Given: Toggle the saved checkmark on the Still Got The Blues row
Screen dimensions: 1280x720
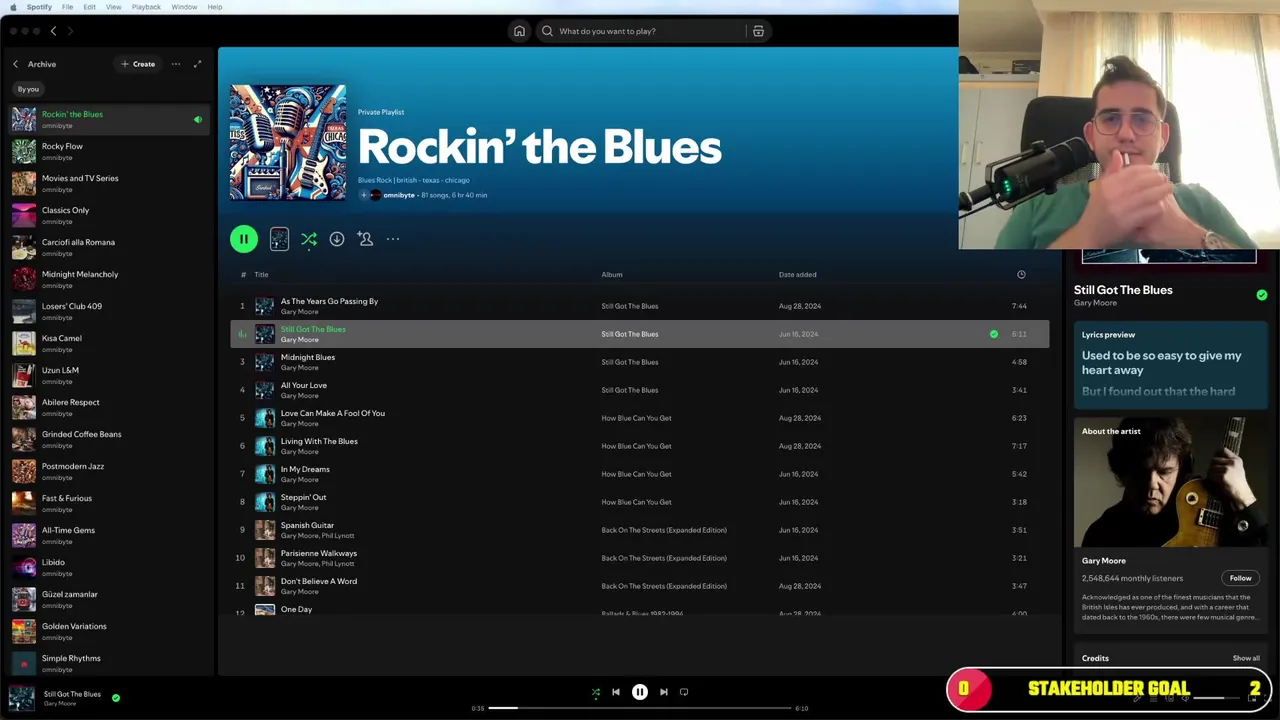Looking at the screenshot, I should [x=994, y=334].
